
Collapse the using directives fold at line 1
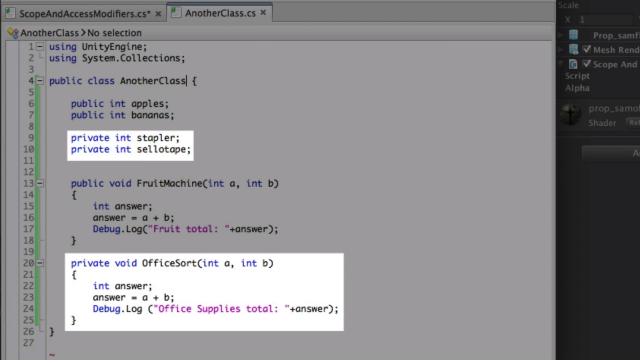click(x=40, y=47)
